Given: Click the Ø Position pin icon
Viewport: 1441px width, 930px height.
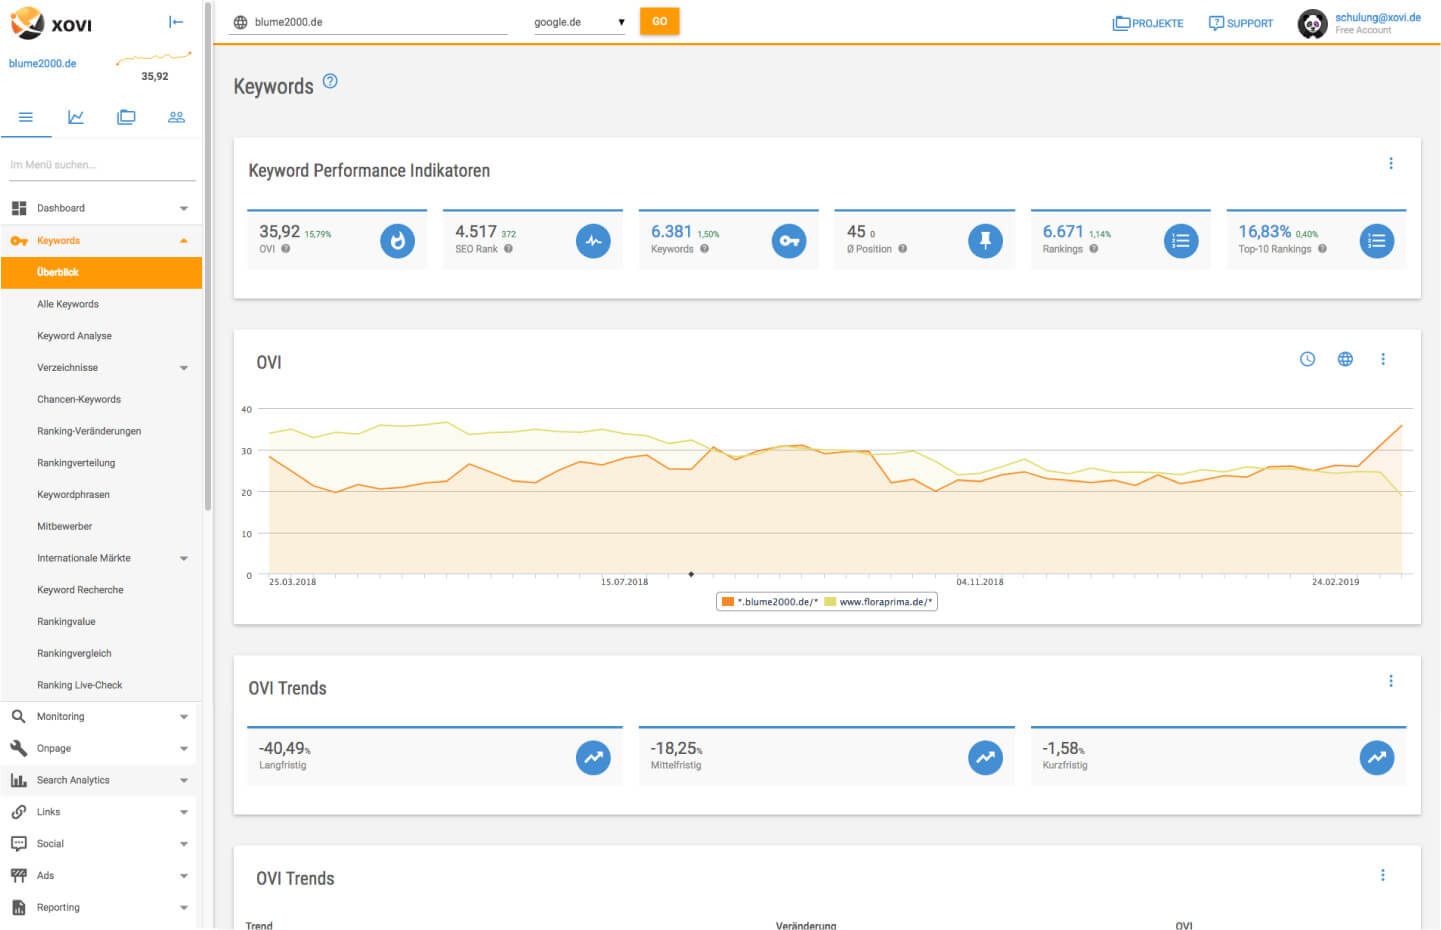Looking at the screenshot, I should tap(985, 241).
